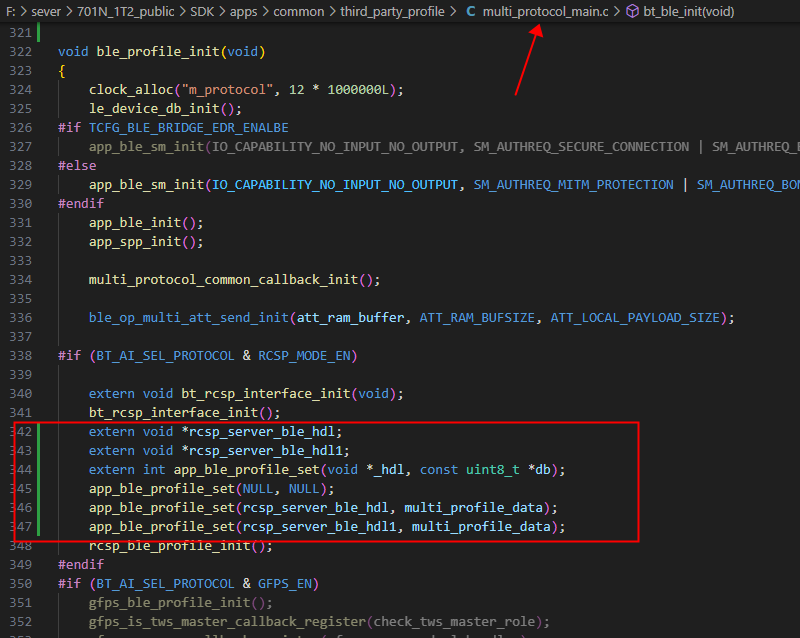Click the app_ble_init call

135,223
